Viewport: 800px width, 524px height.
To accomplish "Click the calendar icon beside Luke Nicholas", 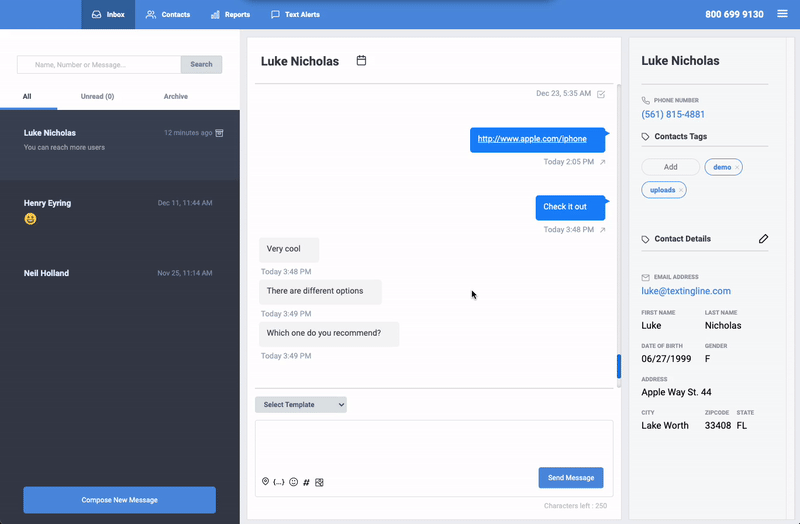I will click(x=361, y=60).
